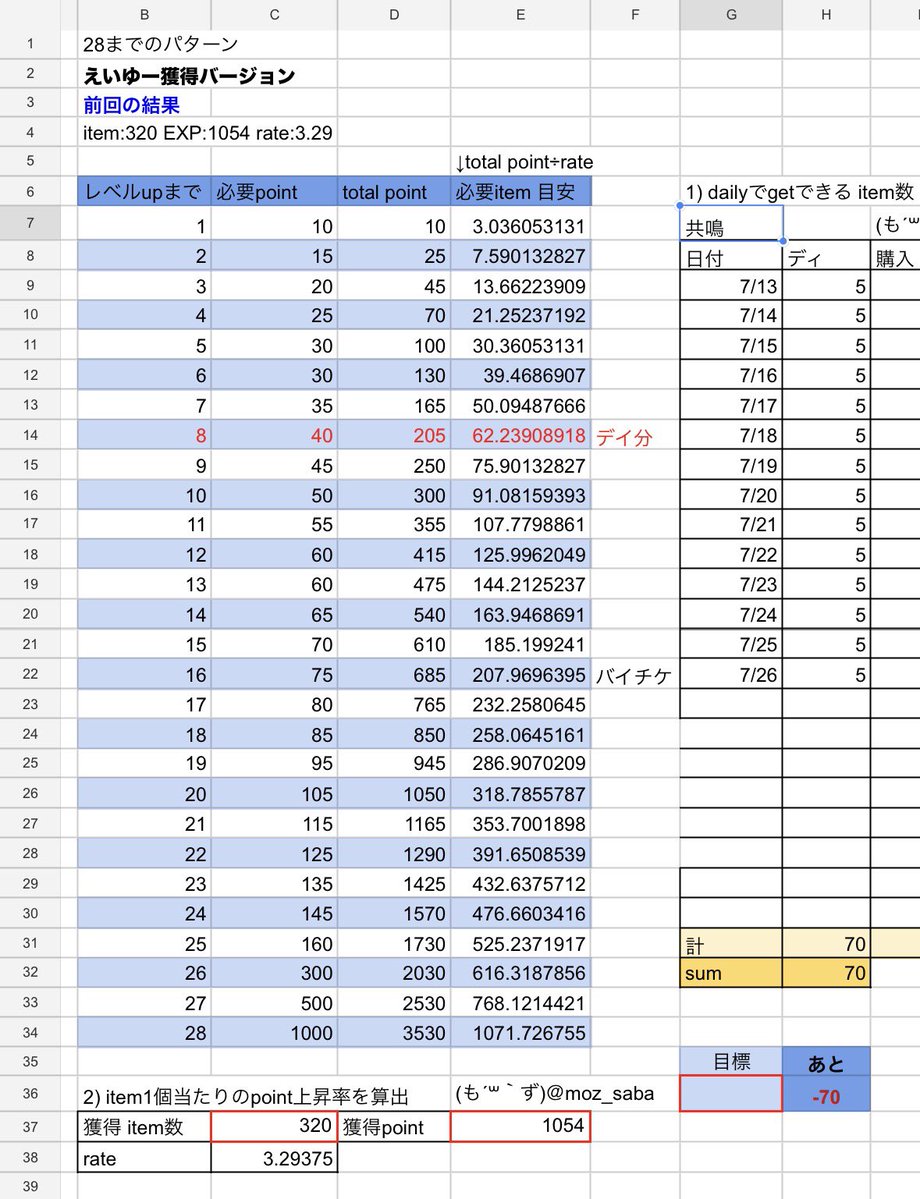Image resolution: width=920 pixels, height=1199 pixels.
Task: Click the '@moz_saba' credit cell
Action: point(555,1093)
